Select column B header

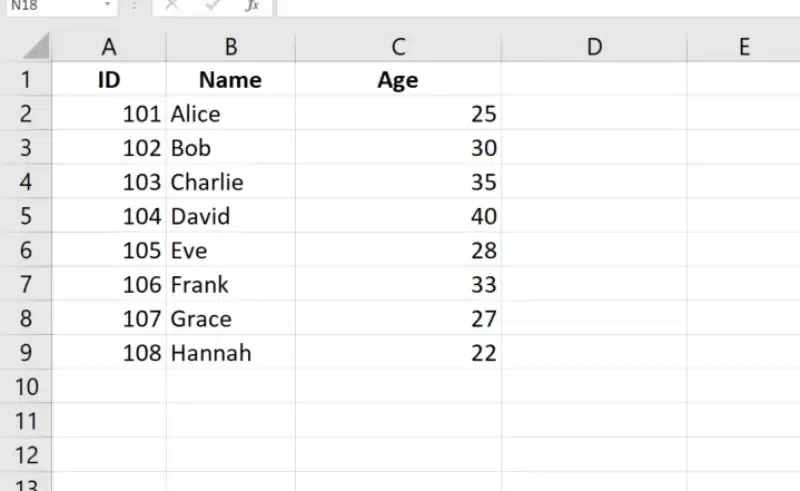(x=231, y=46)
